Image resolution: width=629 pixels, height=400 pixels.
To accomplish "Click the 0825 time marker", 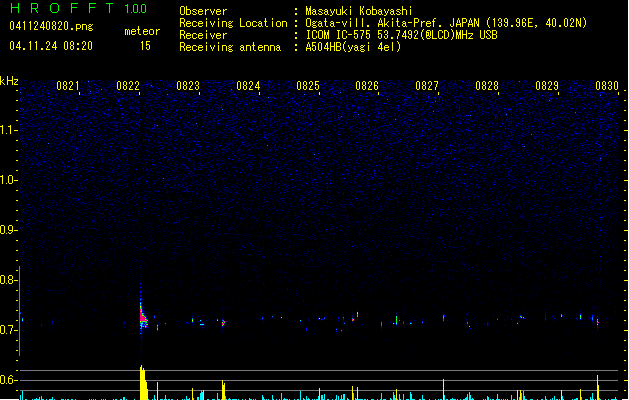I will (x=308, y=85).
